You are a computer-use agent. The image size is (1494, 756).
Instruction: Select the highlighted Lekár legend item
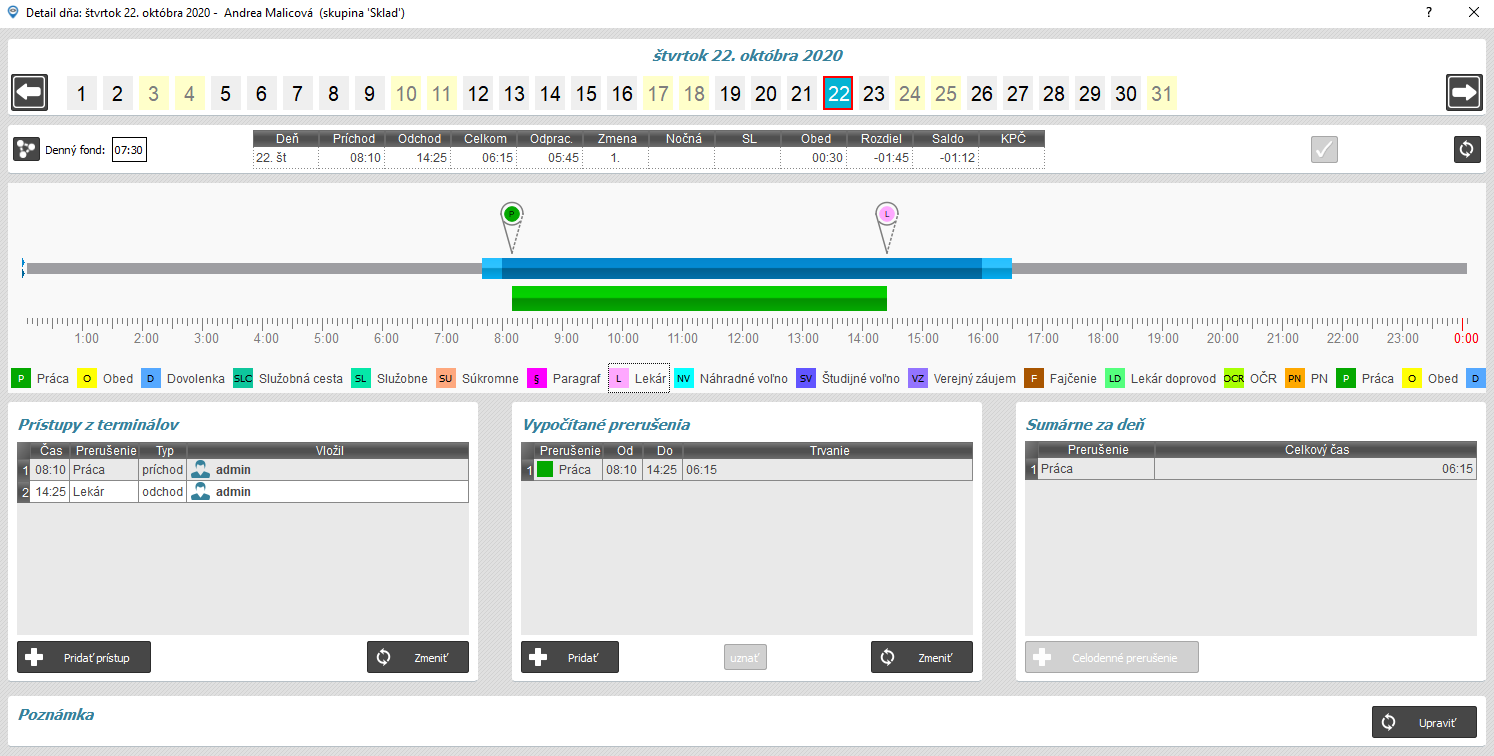click(x=639, y=379)
